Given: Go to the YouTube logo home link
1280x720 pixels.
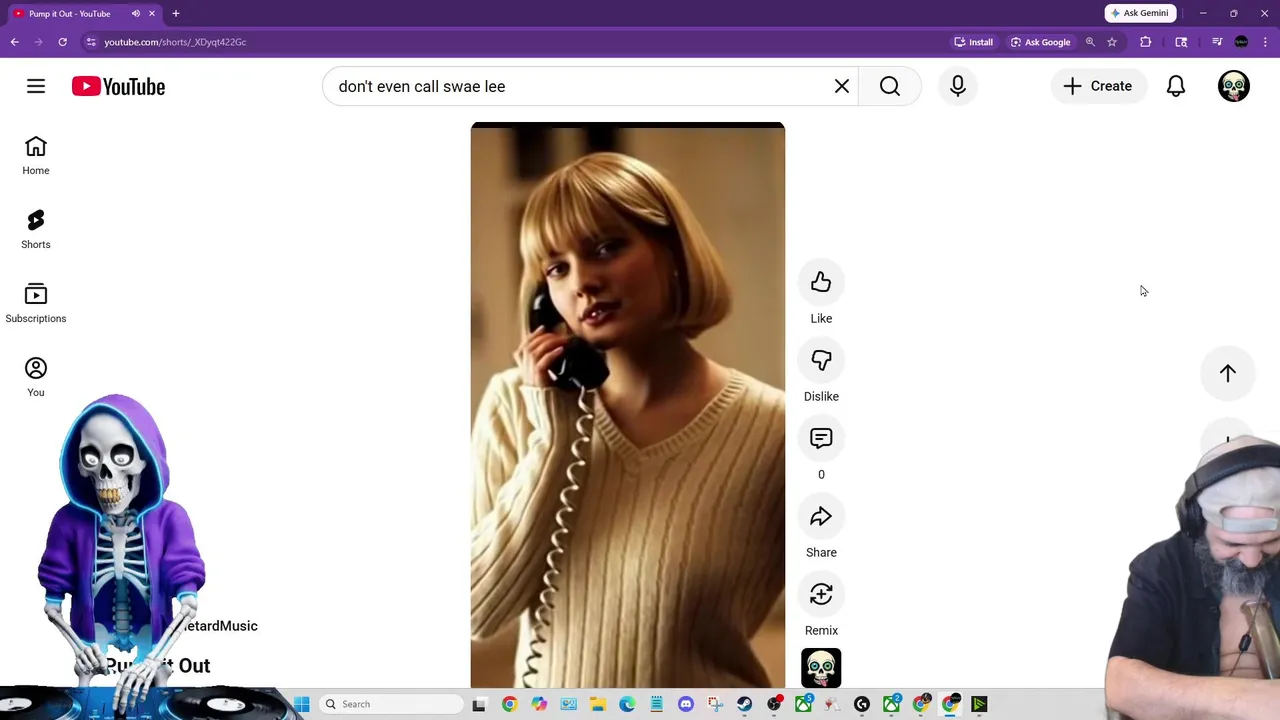Looking at the screenshot, I should point(118,87).
